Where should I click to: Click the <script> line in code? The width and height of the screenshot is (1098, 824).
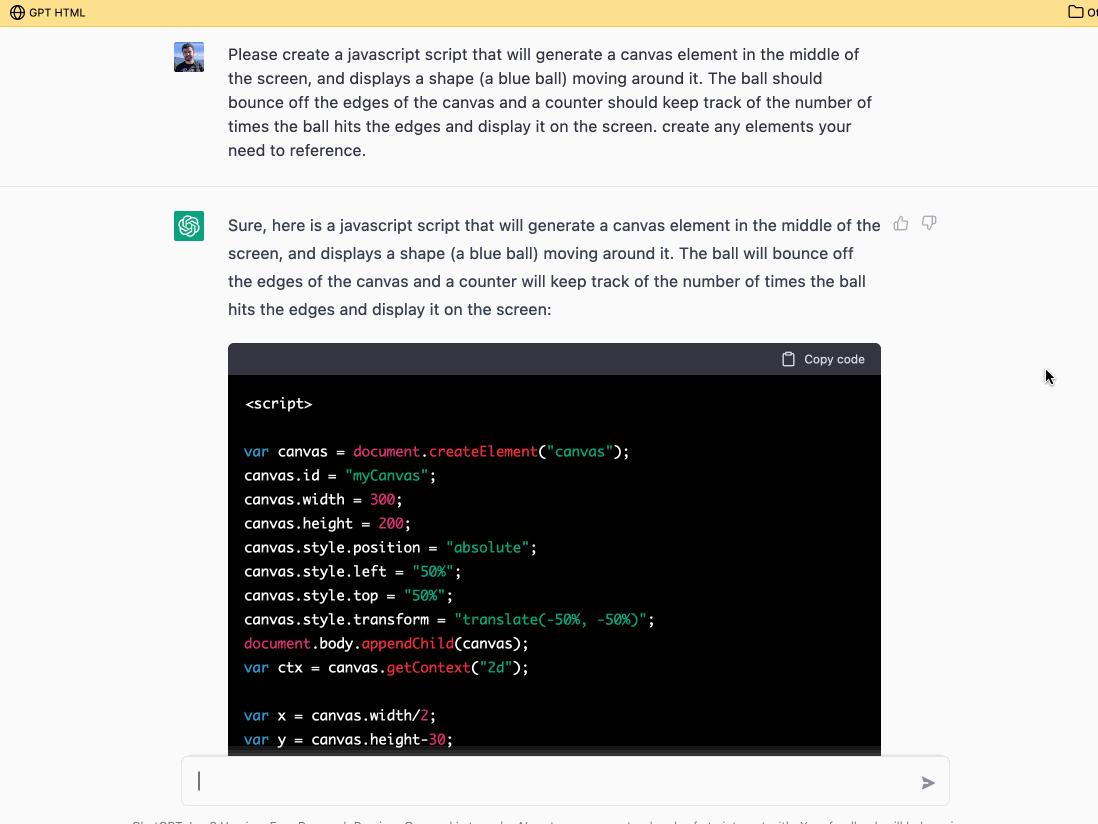[x=279, y=404]
